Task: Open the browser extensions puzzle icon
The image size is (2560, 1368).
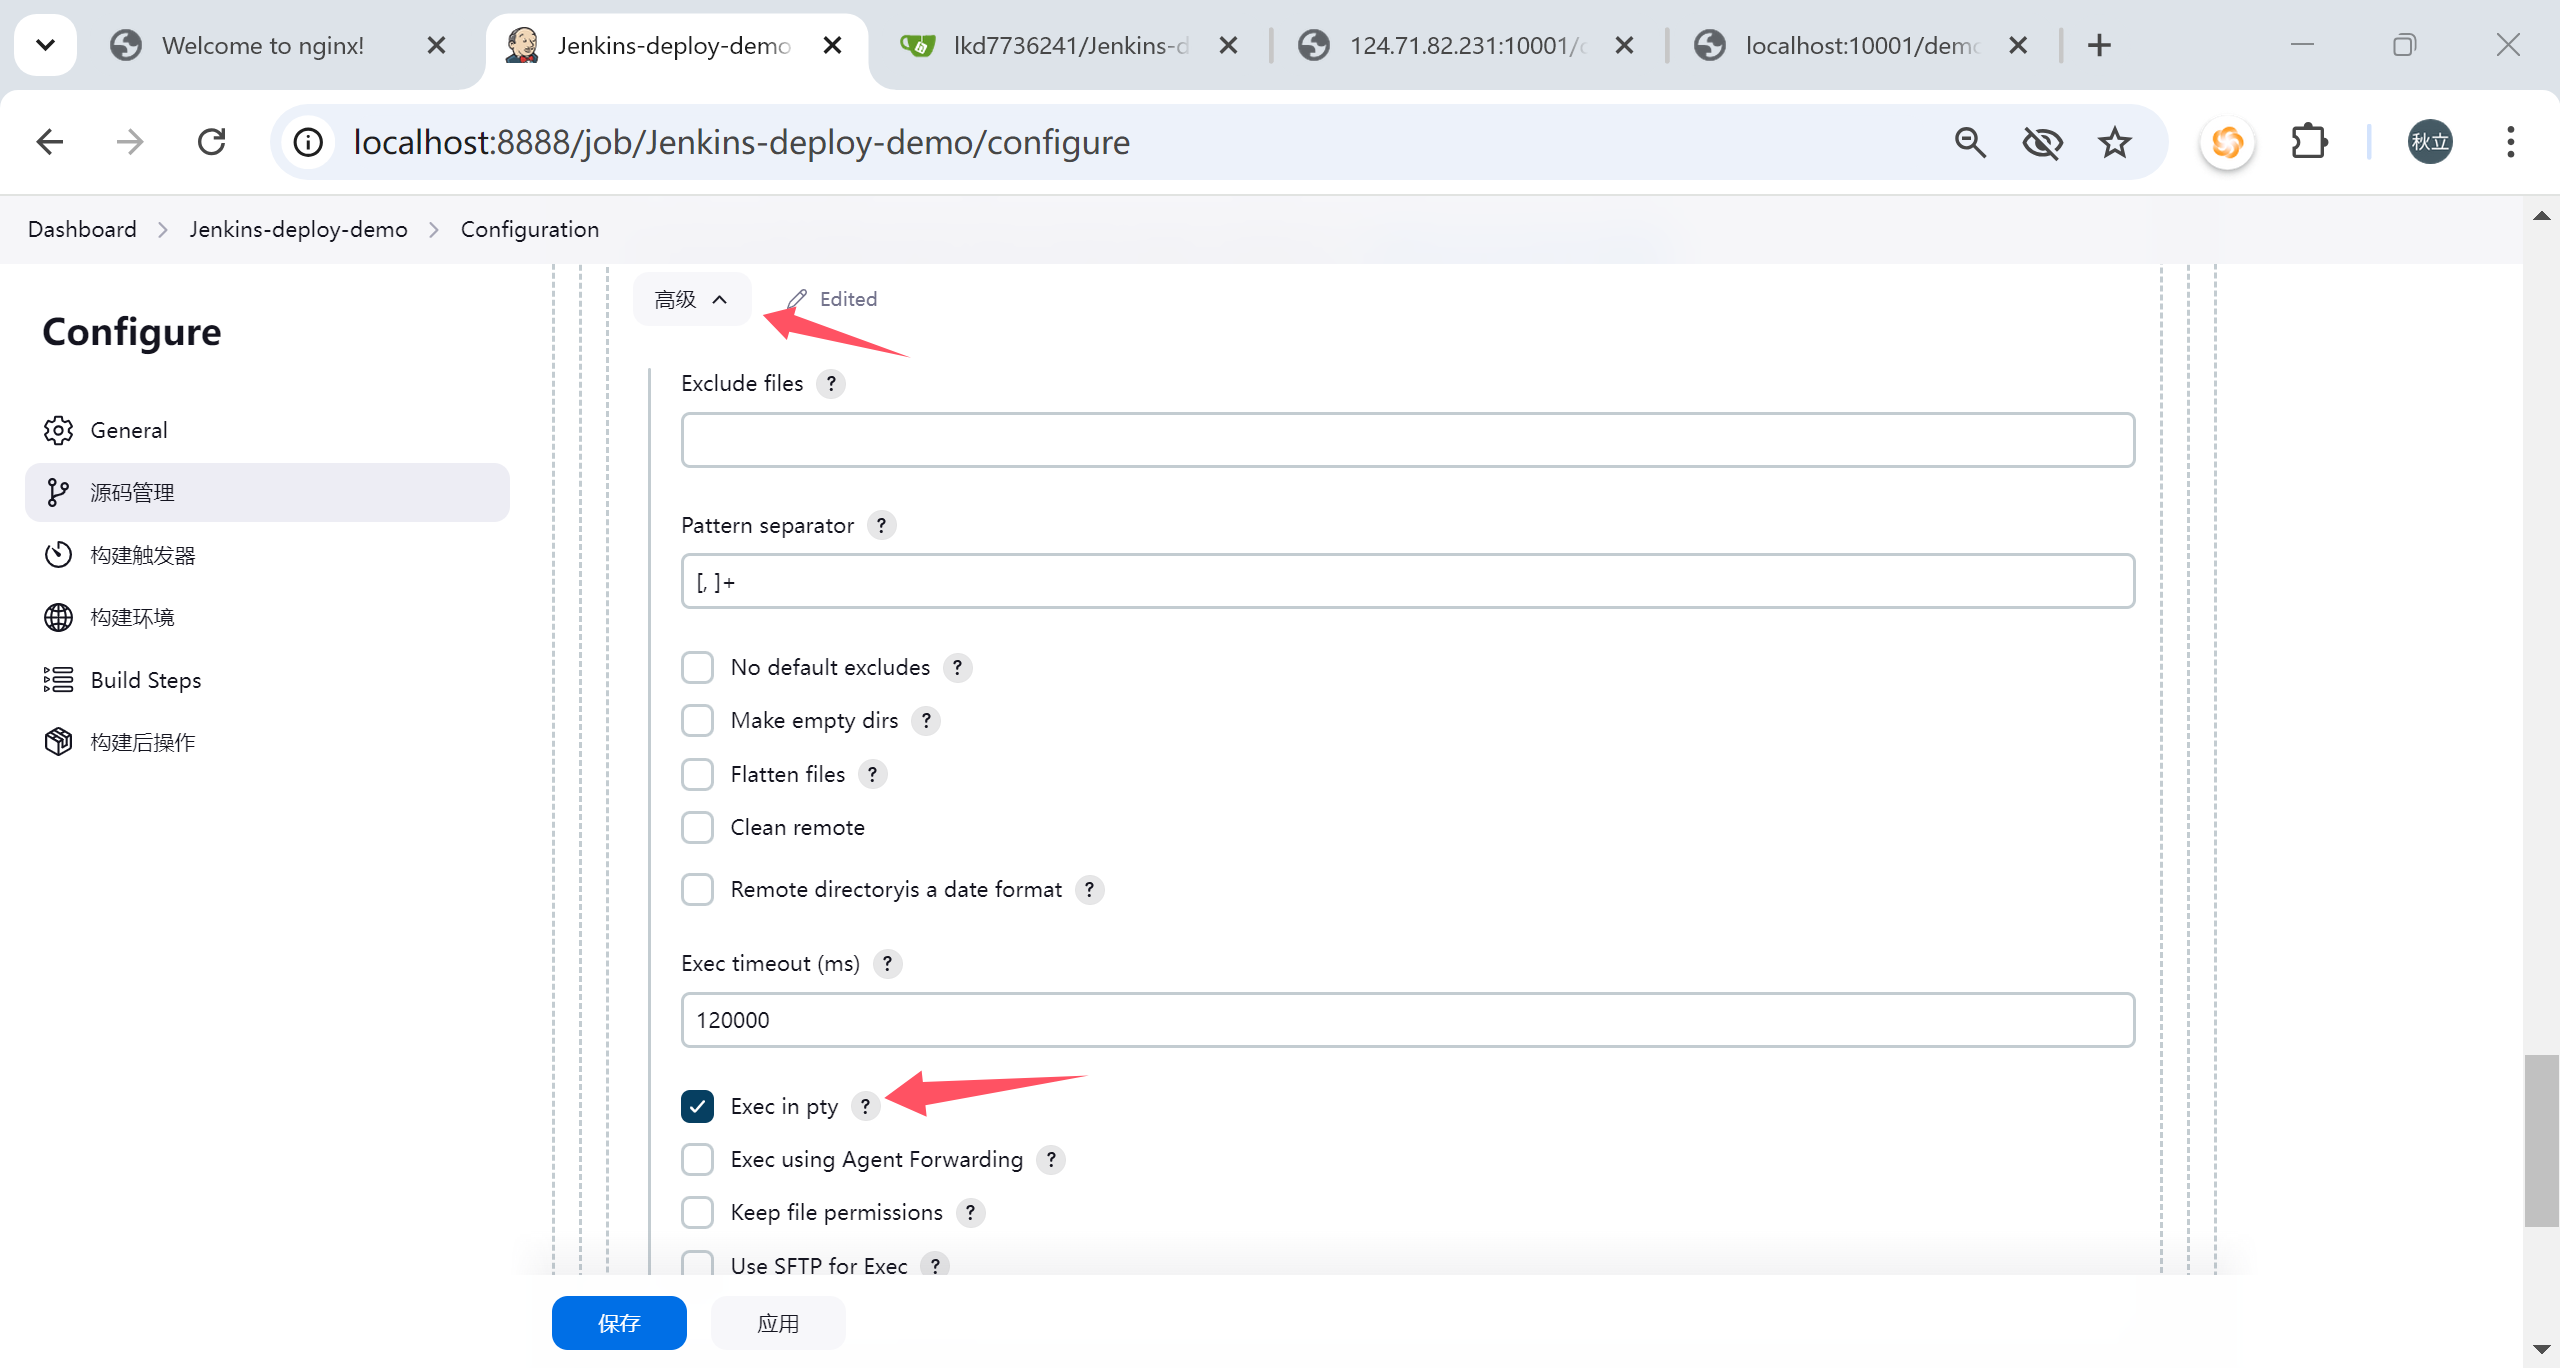Action: click(x=2308, y=142)
